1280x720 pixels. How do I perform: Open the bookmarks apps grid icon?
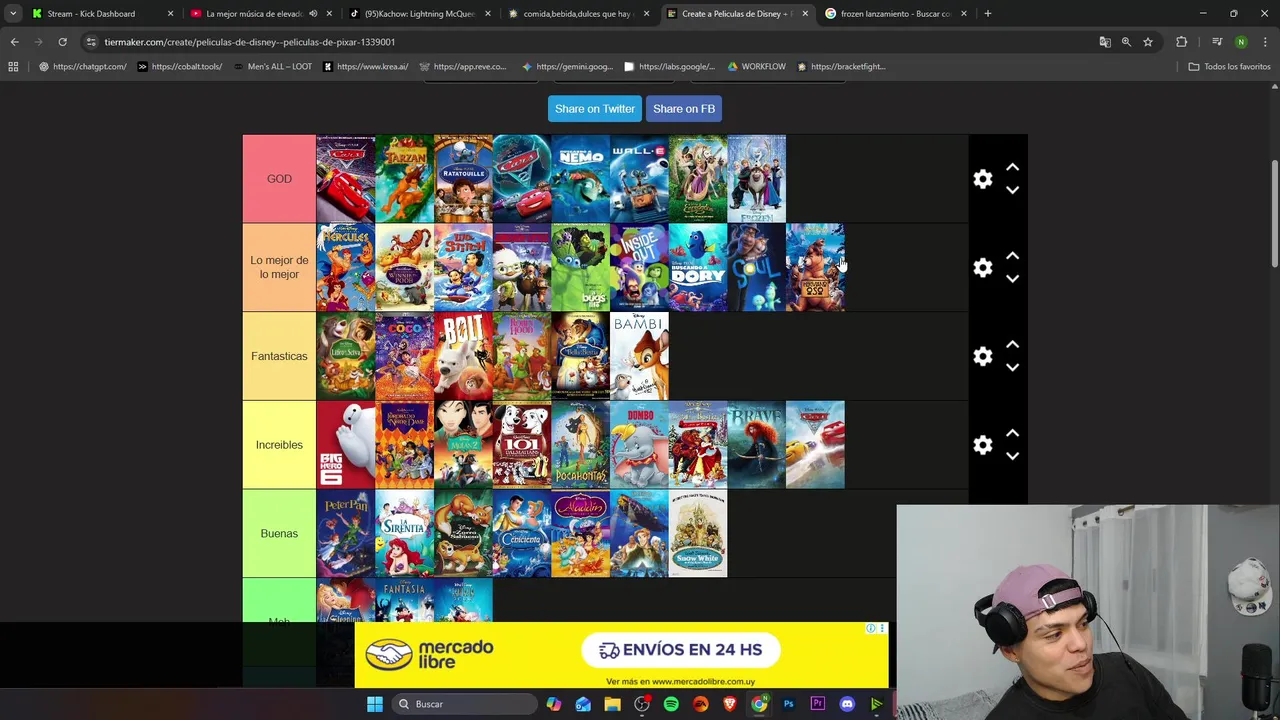13,67
